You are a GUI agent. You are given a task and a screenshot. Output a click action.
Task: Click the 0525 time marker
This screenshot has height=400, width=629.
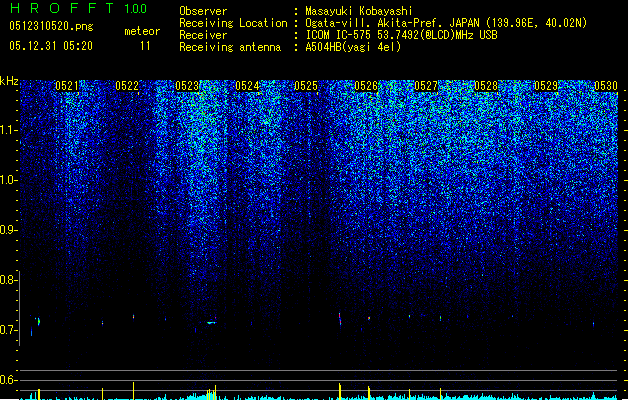[306, 86]
